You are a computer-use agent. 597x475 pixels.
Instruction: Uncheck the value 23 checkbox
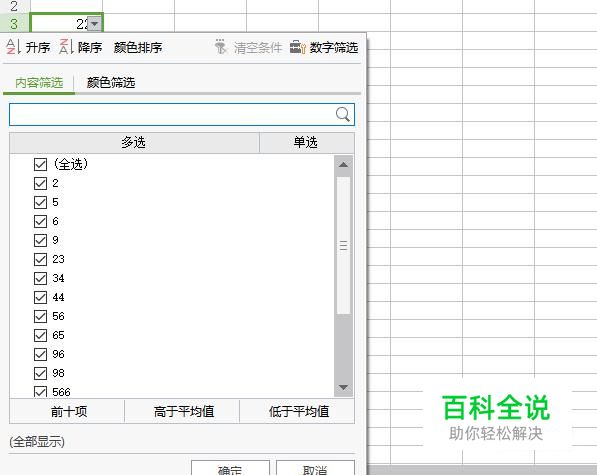(x=40, y=260)
